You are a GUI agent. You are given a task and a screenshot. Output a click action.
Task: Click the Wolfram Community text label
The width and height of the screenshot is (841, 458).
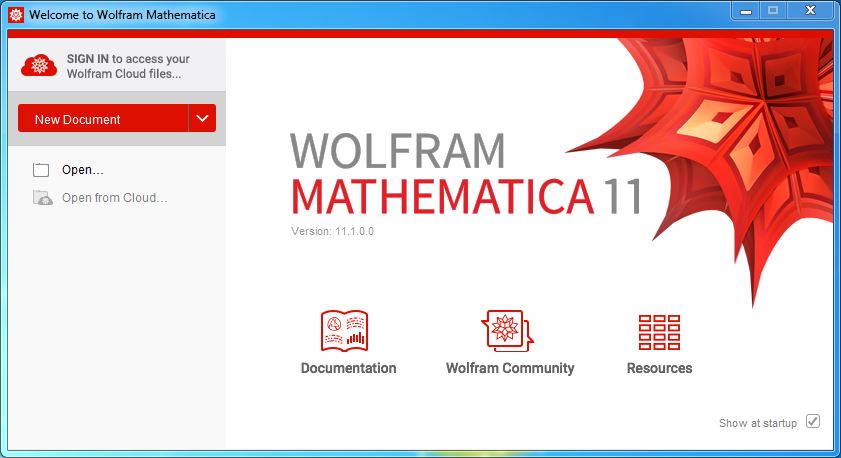(510, 368)
